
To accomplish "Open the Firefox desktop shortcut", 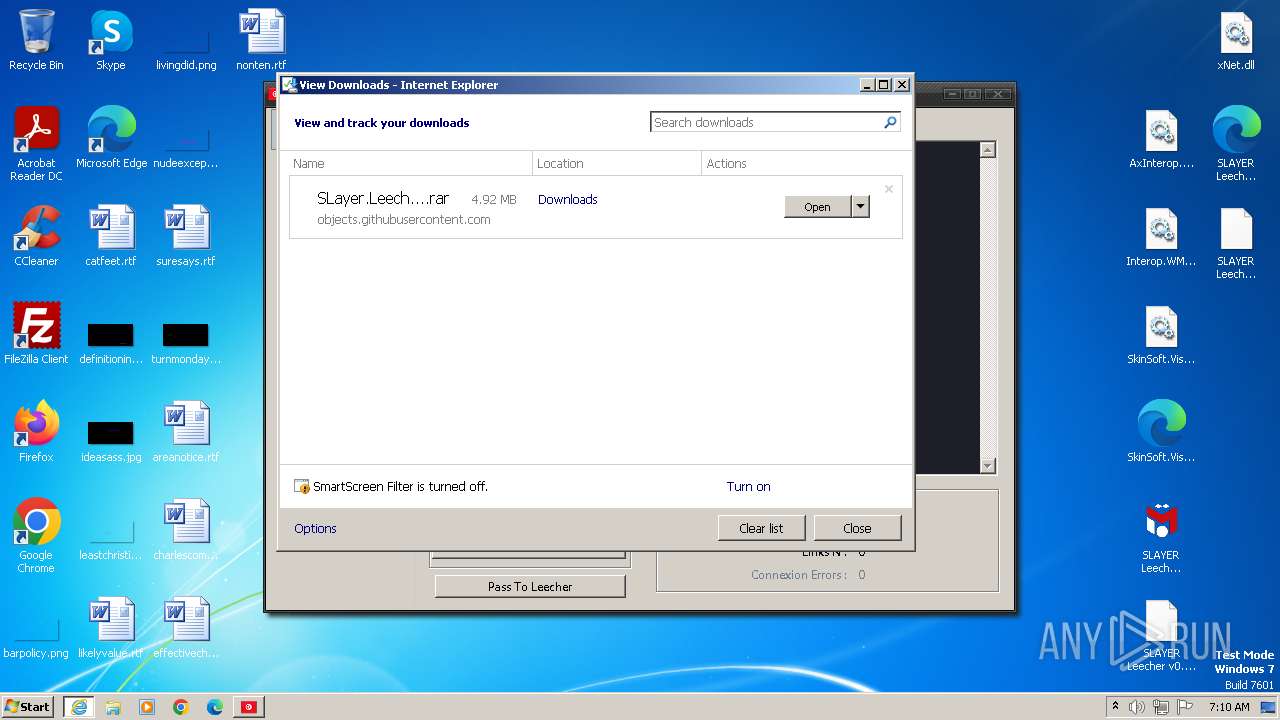I will [36, 432].
